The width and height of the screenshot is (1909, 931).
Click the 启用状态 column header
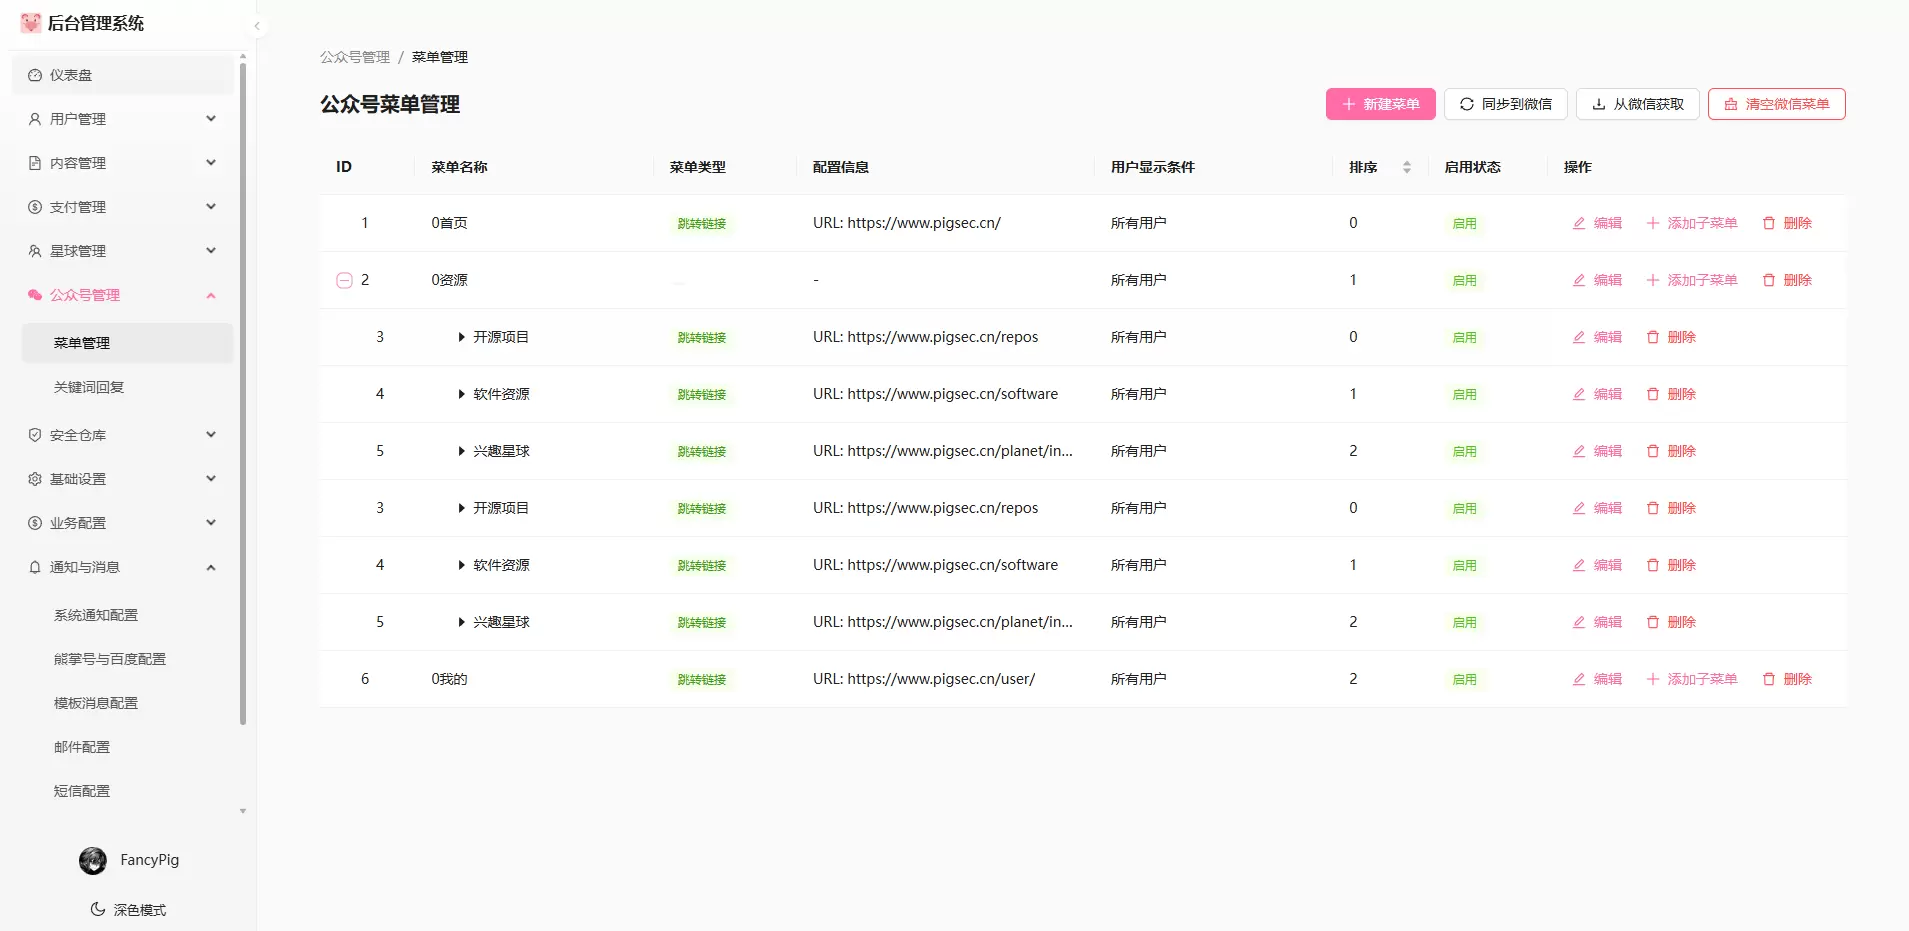1472,167
